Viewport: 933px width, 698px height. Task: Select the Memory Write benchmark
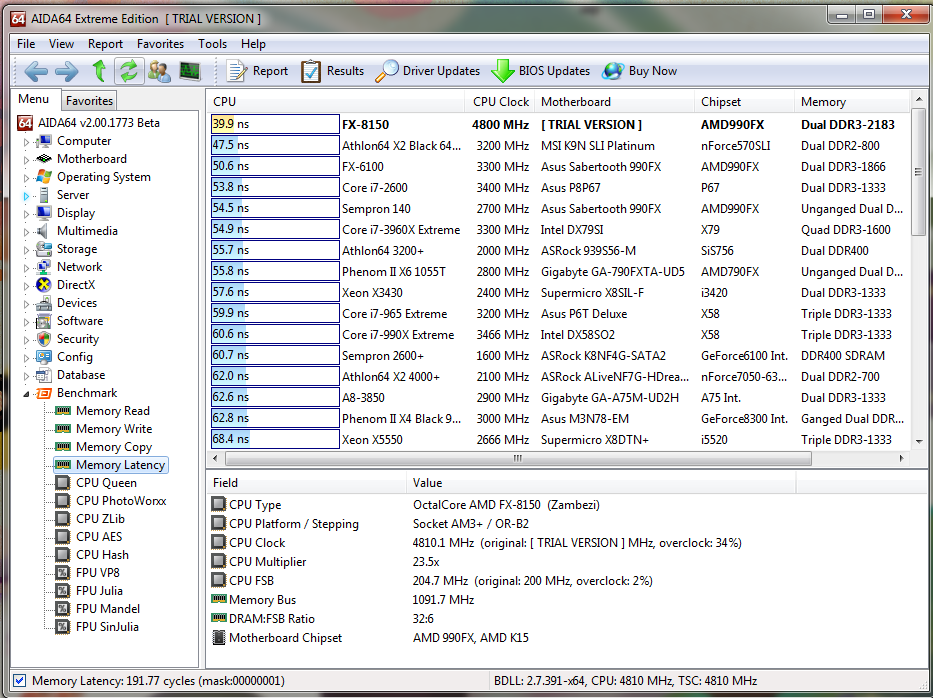[x=114, y=429]
